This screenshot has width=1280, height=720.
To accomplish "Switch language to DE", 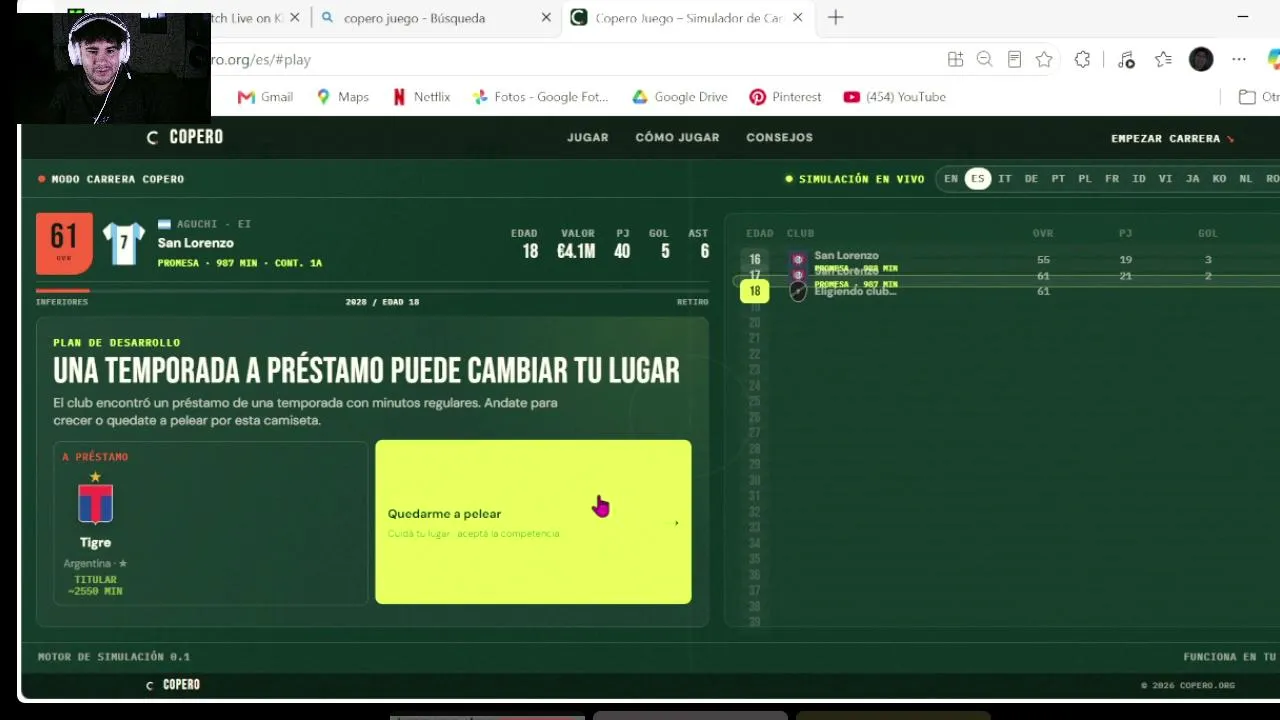I will click(1031, 179).
